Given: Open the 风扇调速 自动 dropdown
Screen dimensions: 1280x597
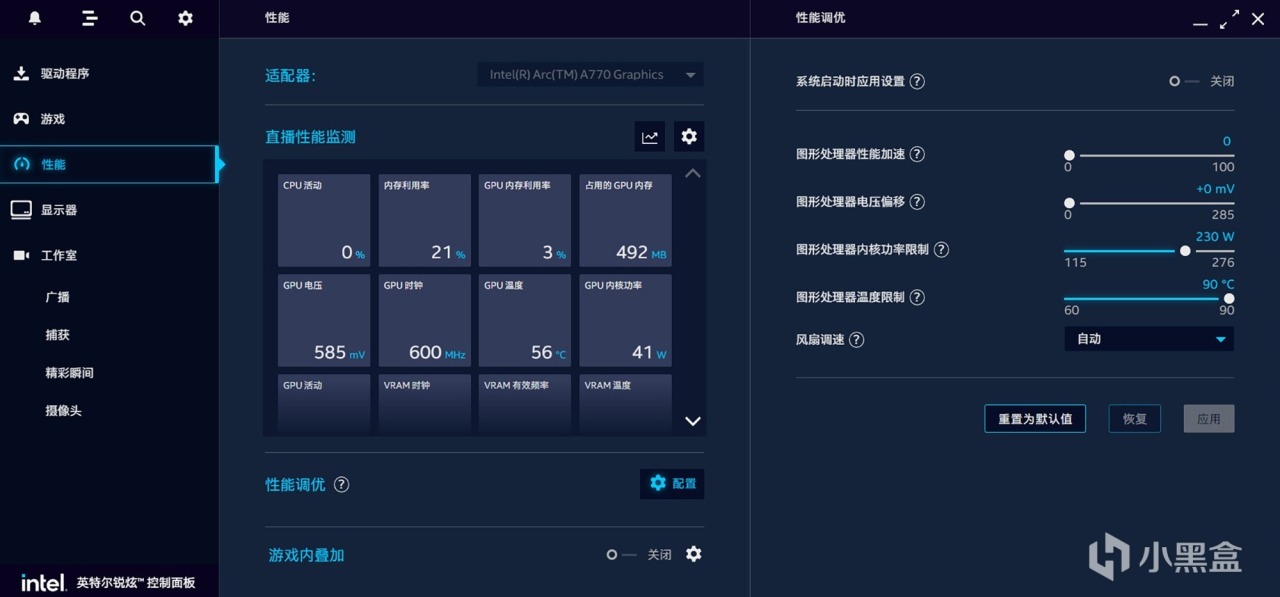Looking at the screenshot, I should [x=1149, y=339].
